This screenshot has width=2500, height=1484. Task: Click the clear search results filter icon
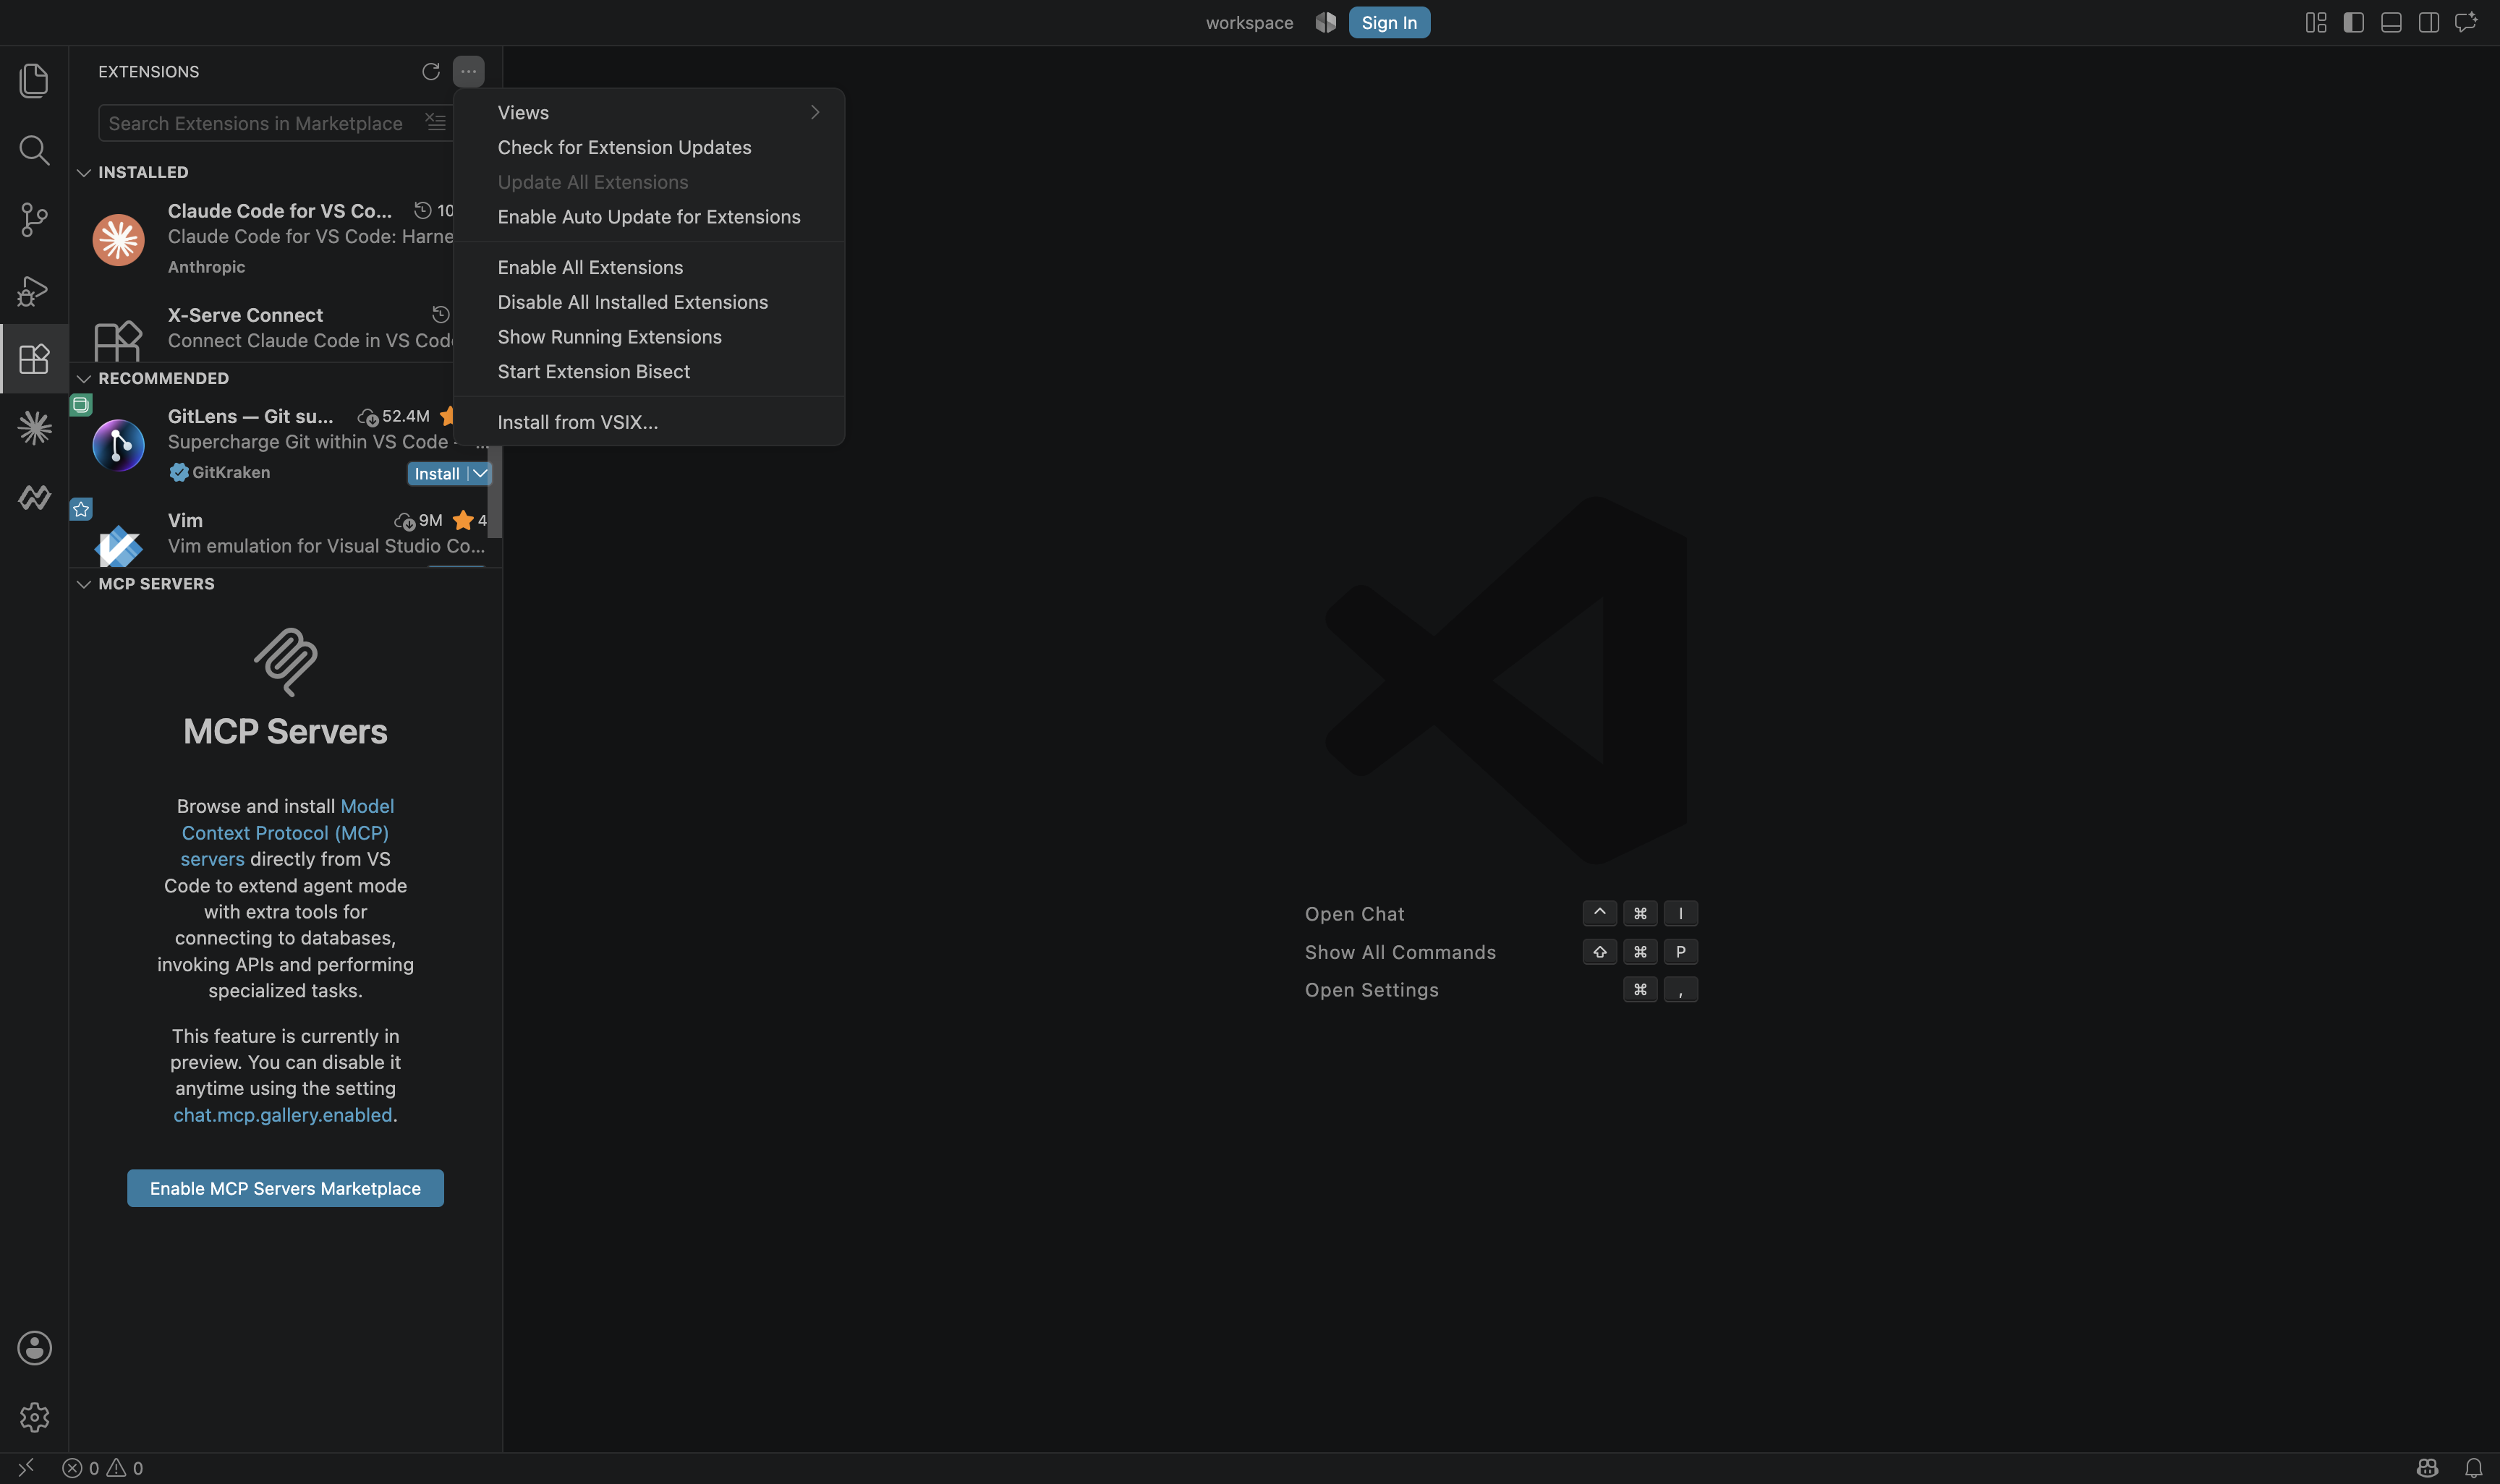[436, 122]
